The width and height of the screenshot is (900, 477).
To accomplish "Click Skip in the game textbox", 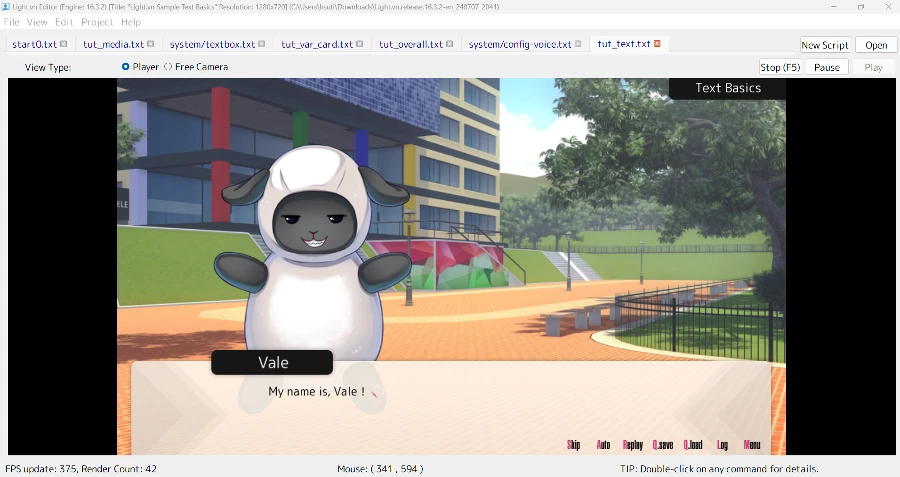I will click(574, 445).
